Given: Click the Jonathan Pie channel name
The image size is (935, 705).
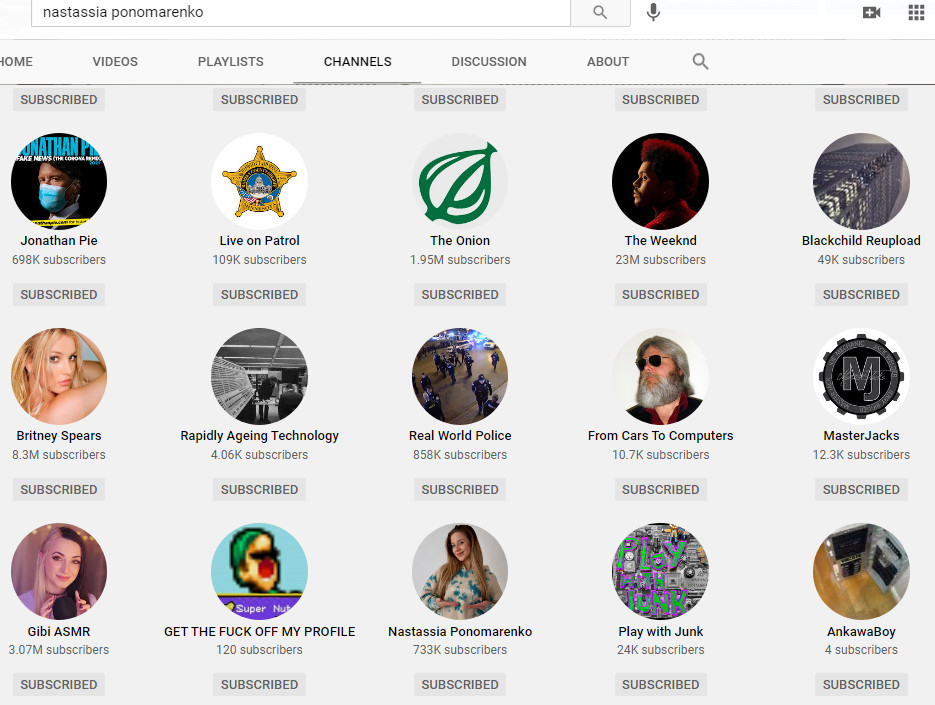Looking at the screenshot, I should click(x=59, y=240).
